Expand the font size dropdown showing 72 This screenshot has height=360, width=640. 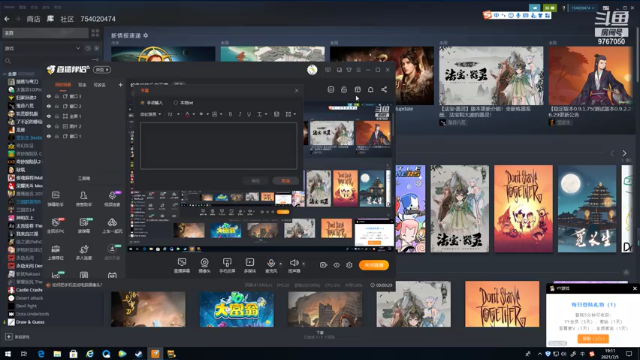point(173,114)
